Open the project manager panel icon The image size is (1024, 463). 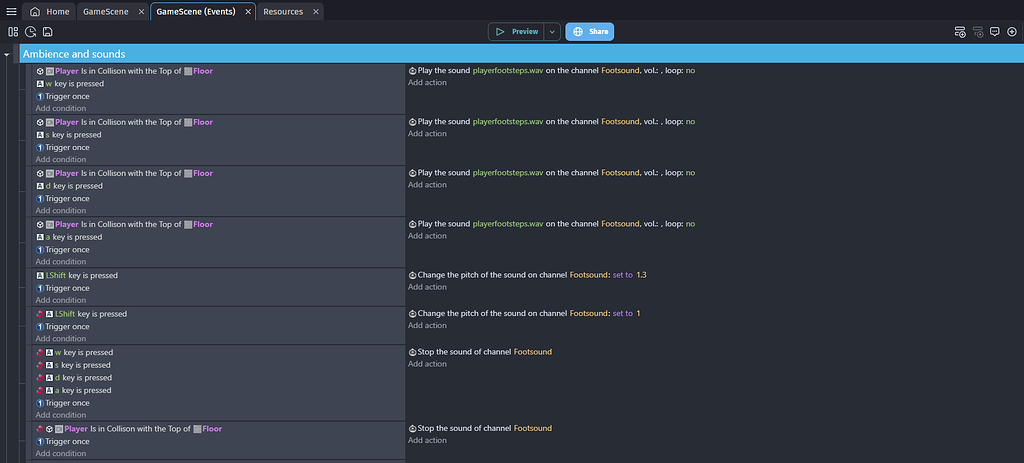point(13,31)
